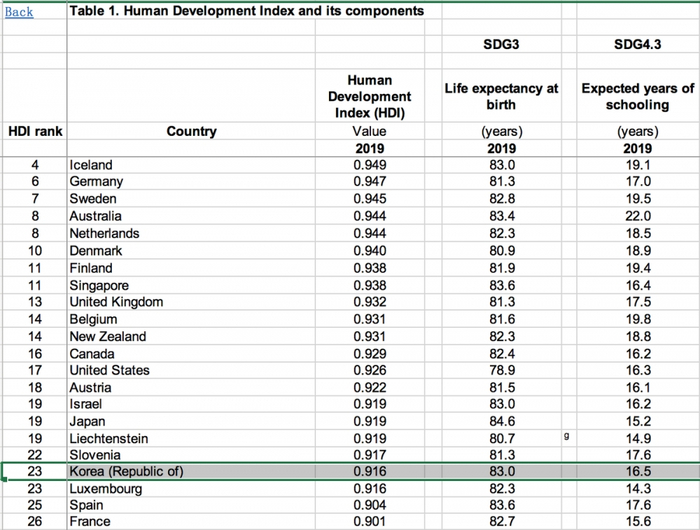Click Germany's HDI value 0.947

[x=369, y=182]
